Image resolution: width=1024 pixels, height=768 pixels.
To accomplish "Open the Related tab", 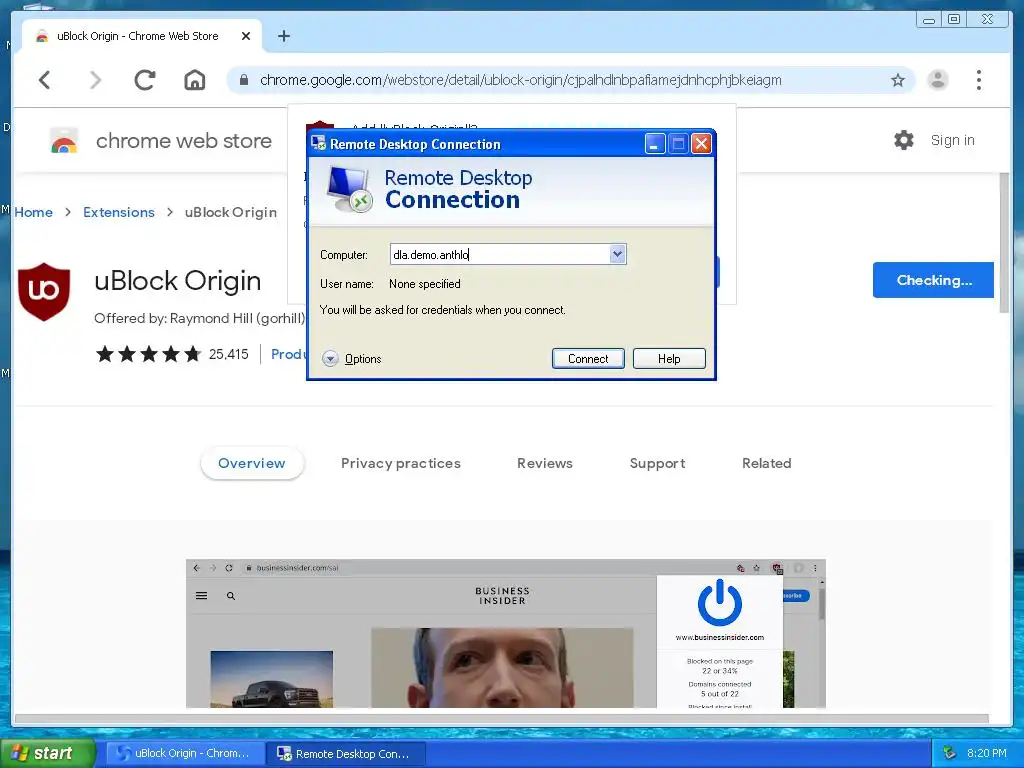I will [766, 463].
